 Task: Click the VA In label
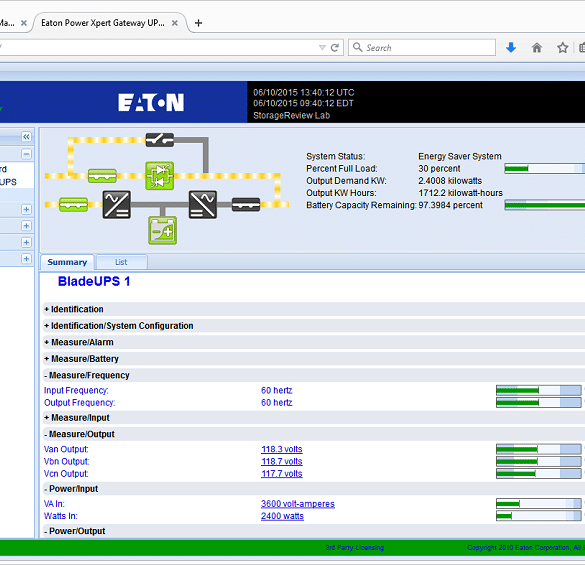(x=54, y=503)
